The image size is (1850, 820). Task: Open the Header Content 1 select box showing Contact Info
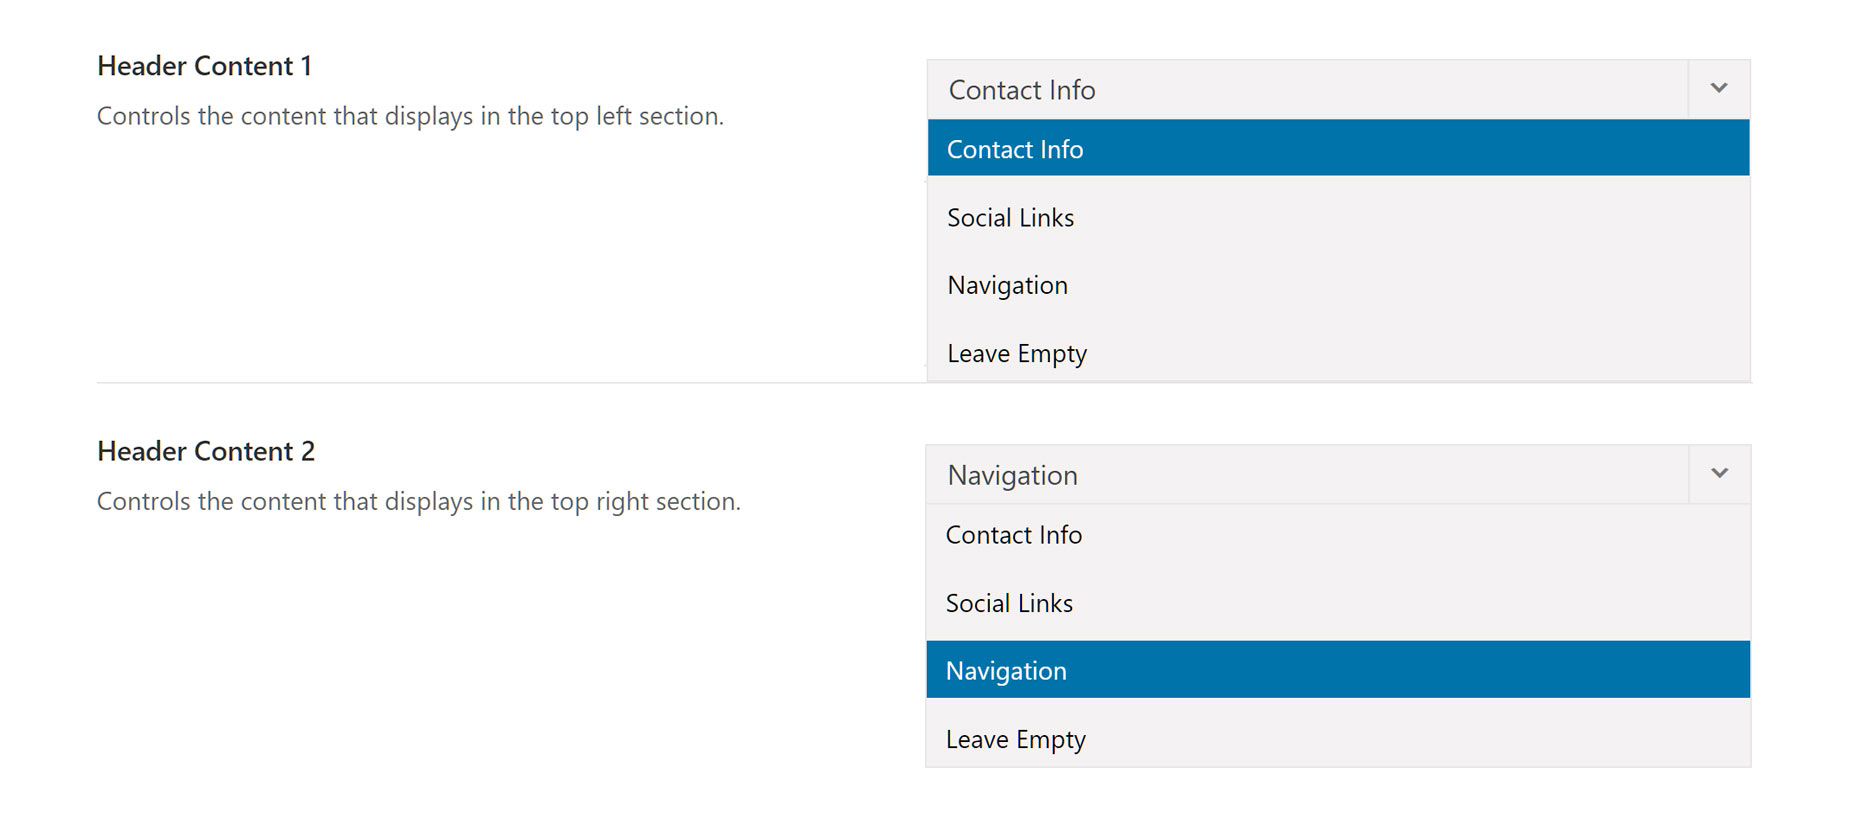(x=1339, y=89)
